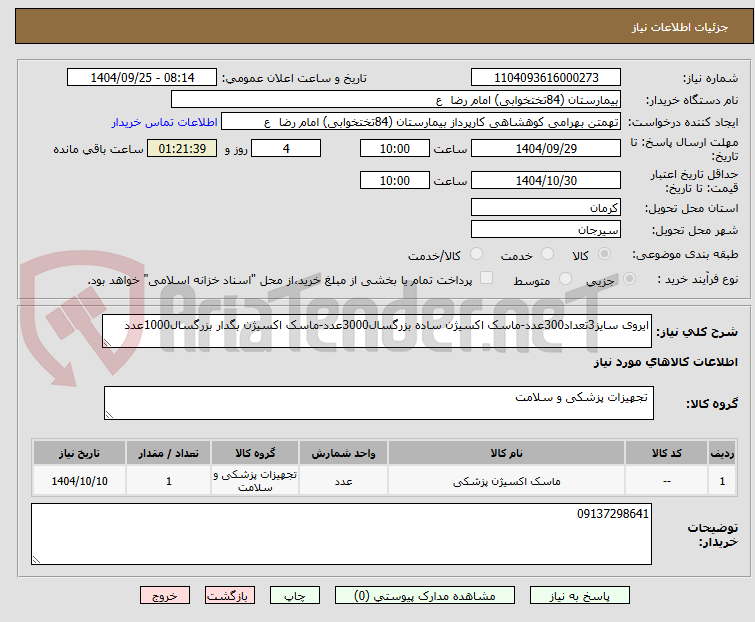The height and width of the screenshot is (622, 755).
Task: Click the شرح کلی نیاز description textarea
Action: [377, 331]
